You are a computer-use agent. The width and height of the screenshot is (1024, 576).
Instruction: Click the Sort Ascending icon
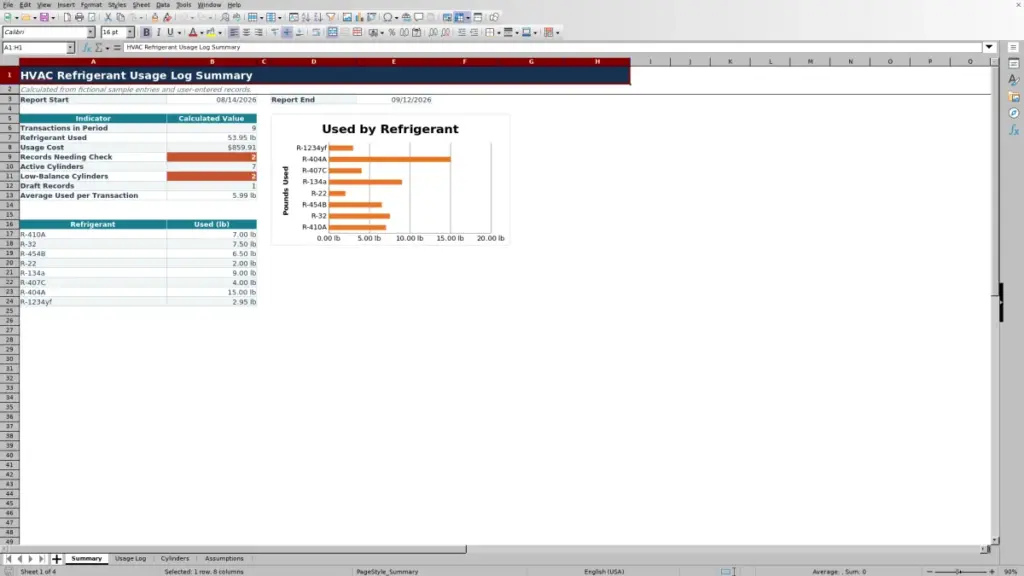306,17
